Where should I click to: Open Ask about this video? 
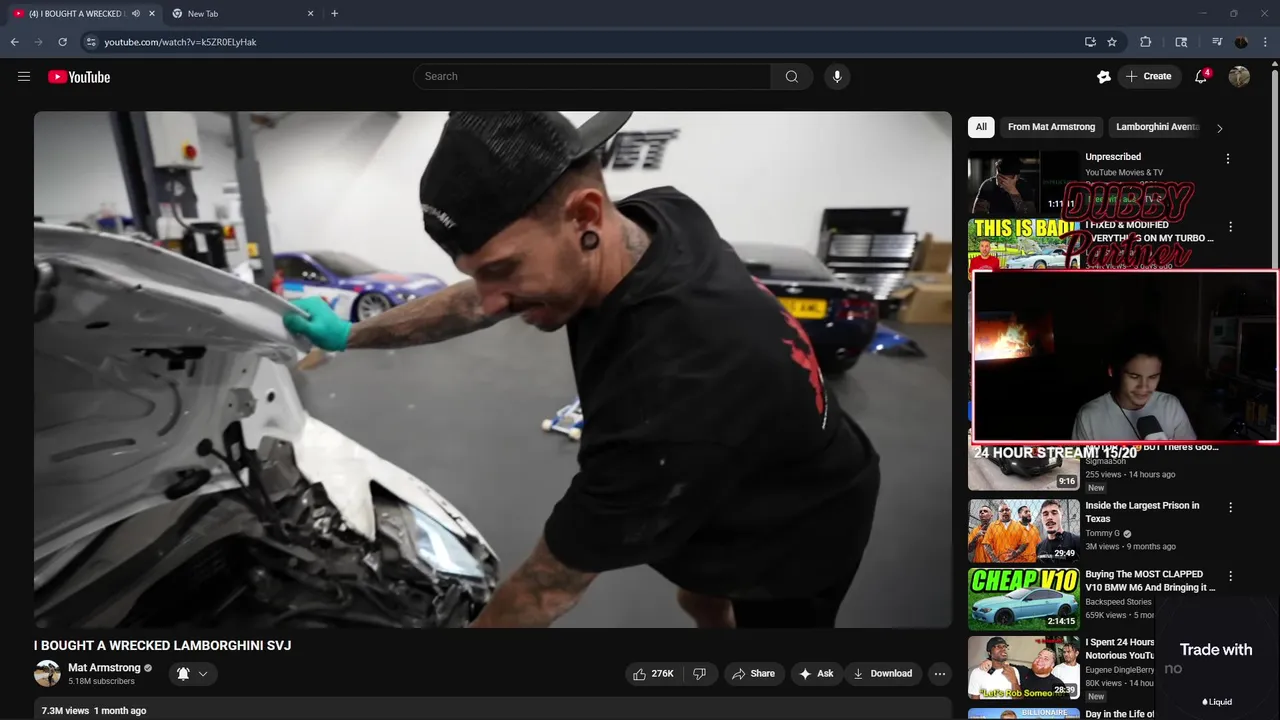click(x=816, y=674)
